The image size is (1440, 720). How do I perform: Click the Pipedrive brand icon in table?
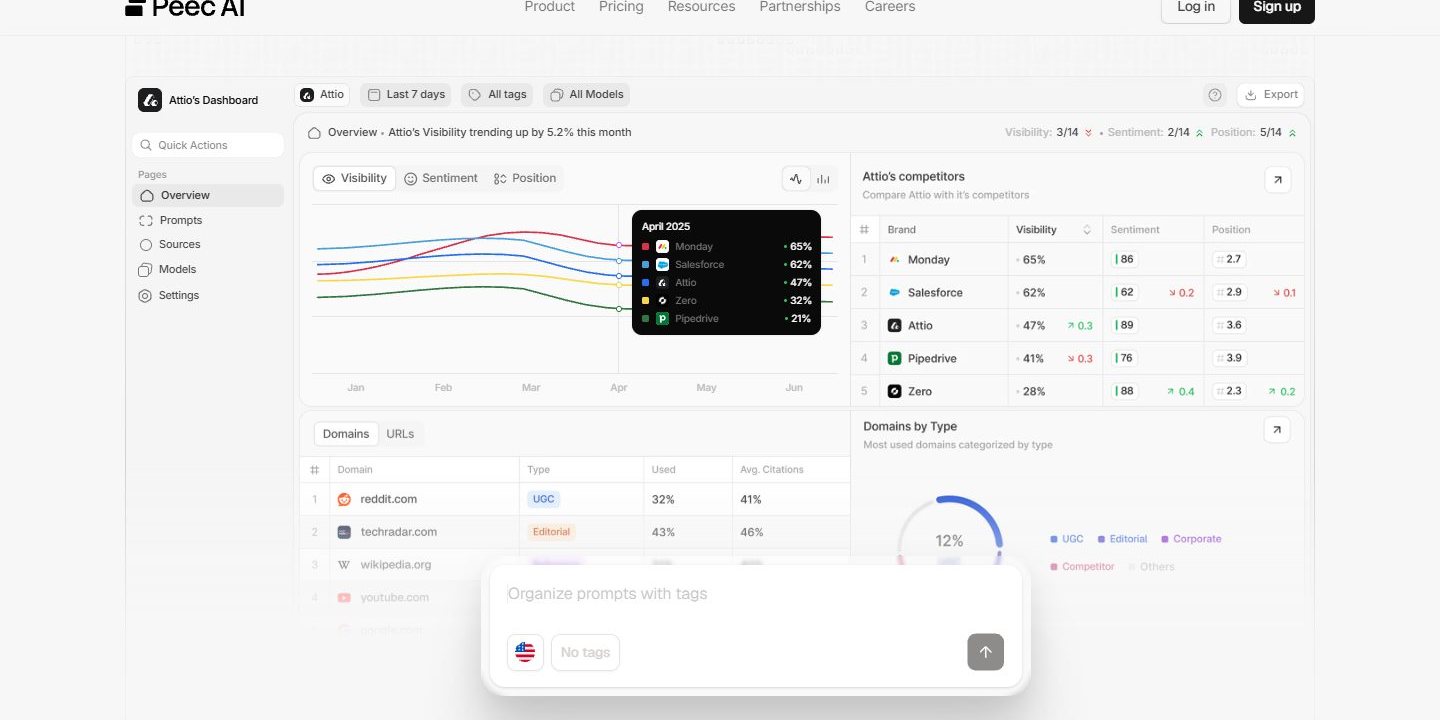[x=895, y=359]
